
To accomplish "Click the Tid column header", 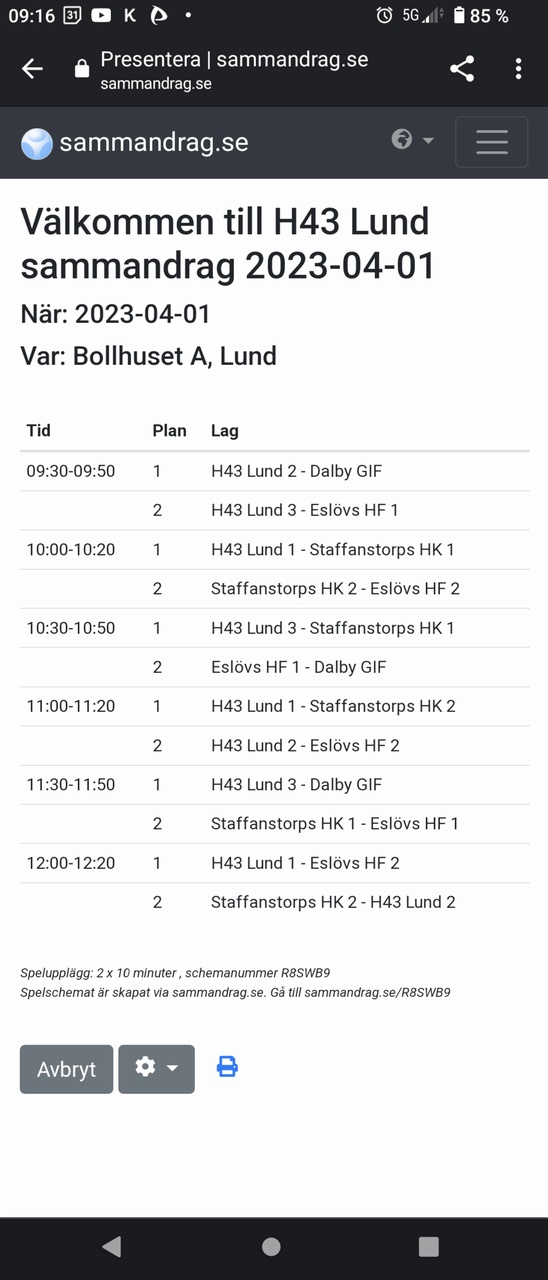I will tap(38, 431).
